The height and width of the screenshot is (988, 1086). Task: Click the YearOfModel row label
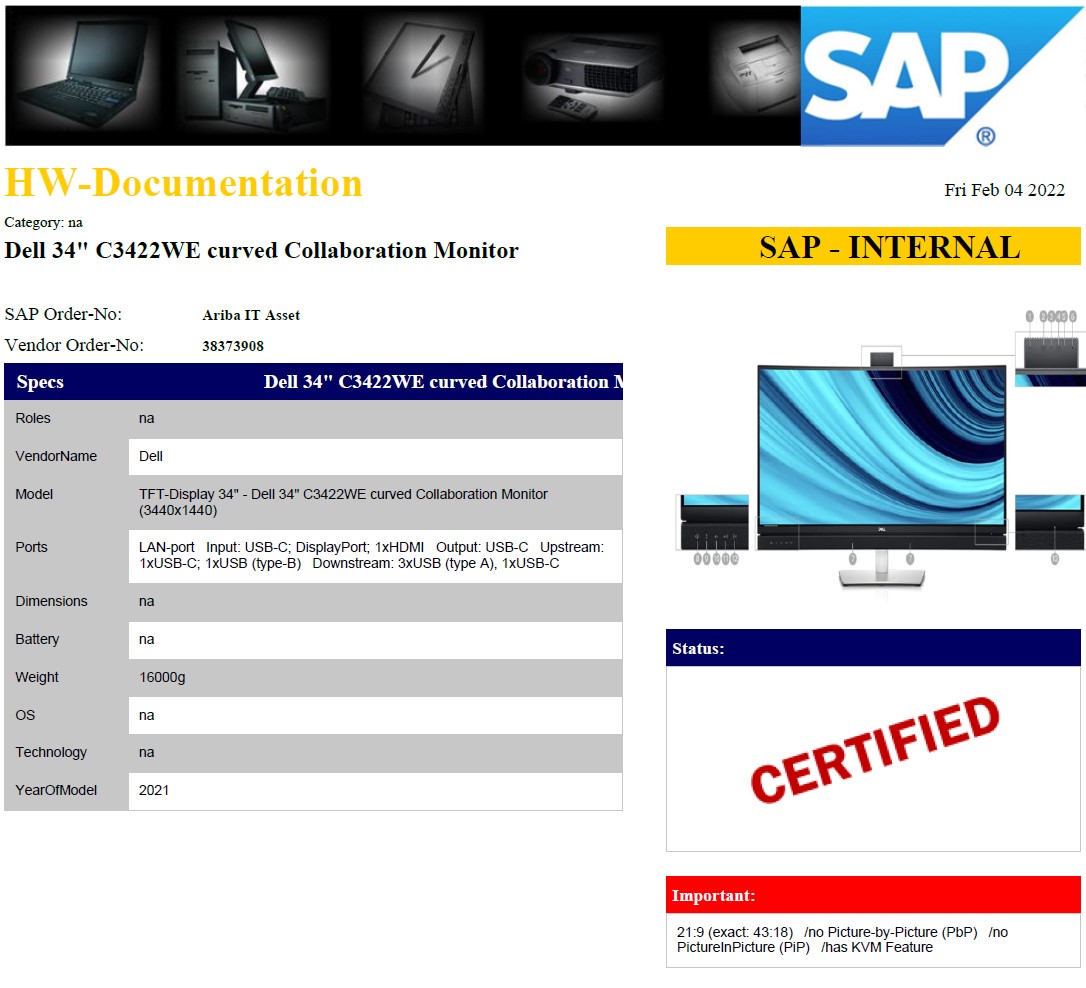pos(56,791)
